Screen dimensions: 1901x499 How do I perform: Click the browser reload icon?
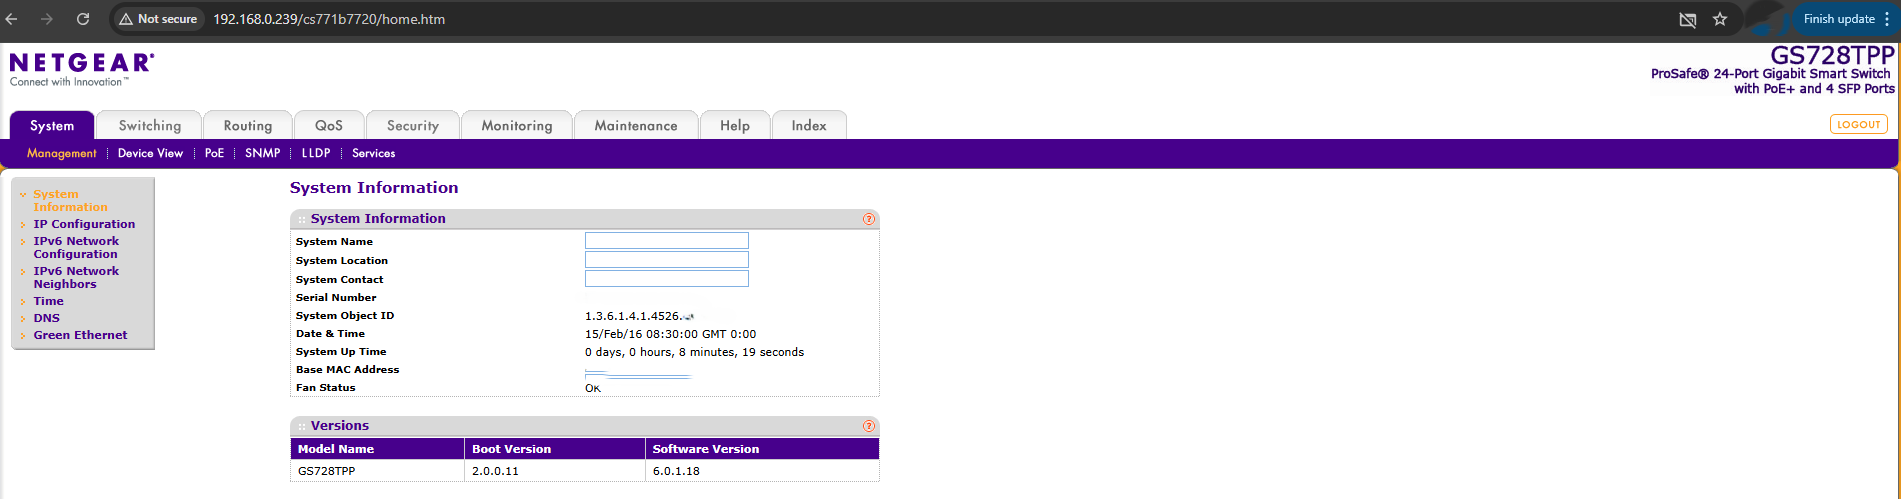83,19
